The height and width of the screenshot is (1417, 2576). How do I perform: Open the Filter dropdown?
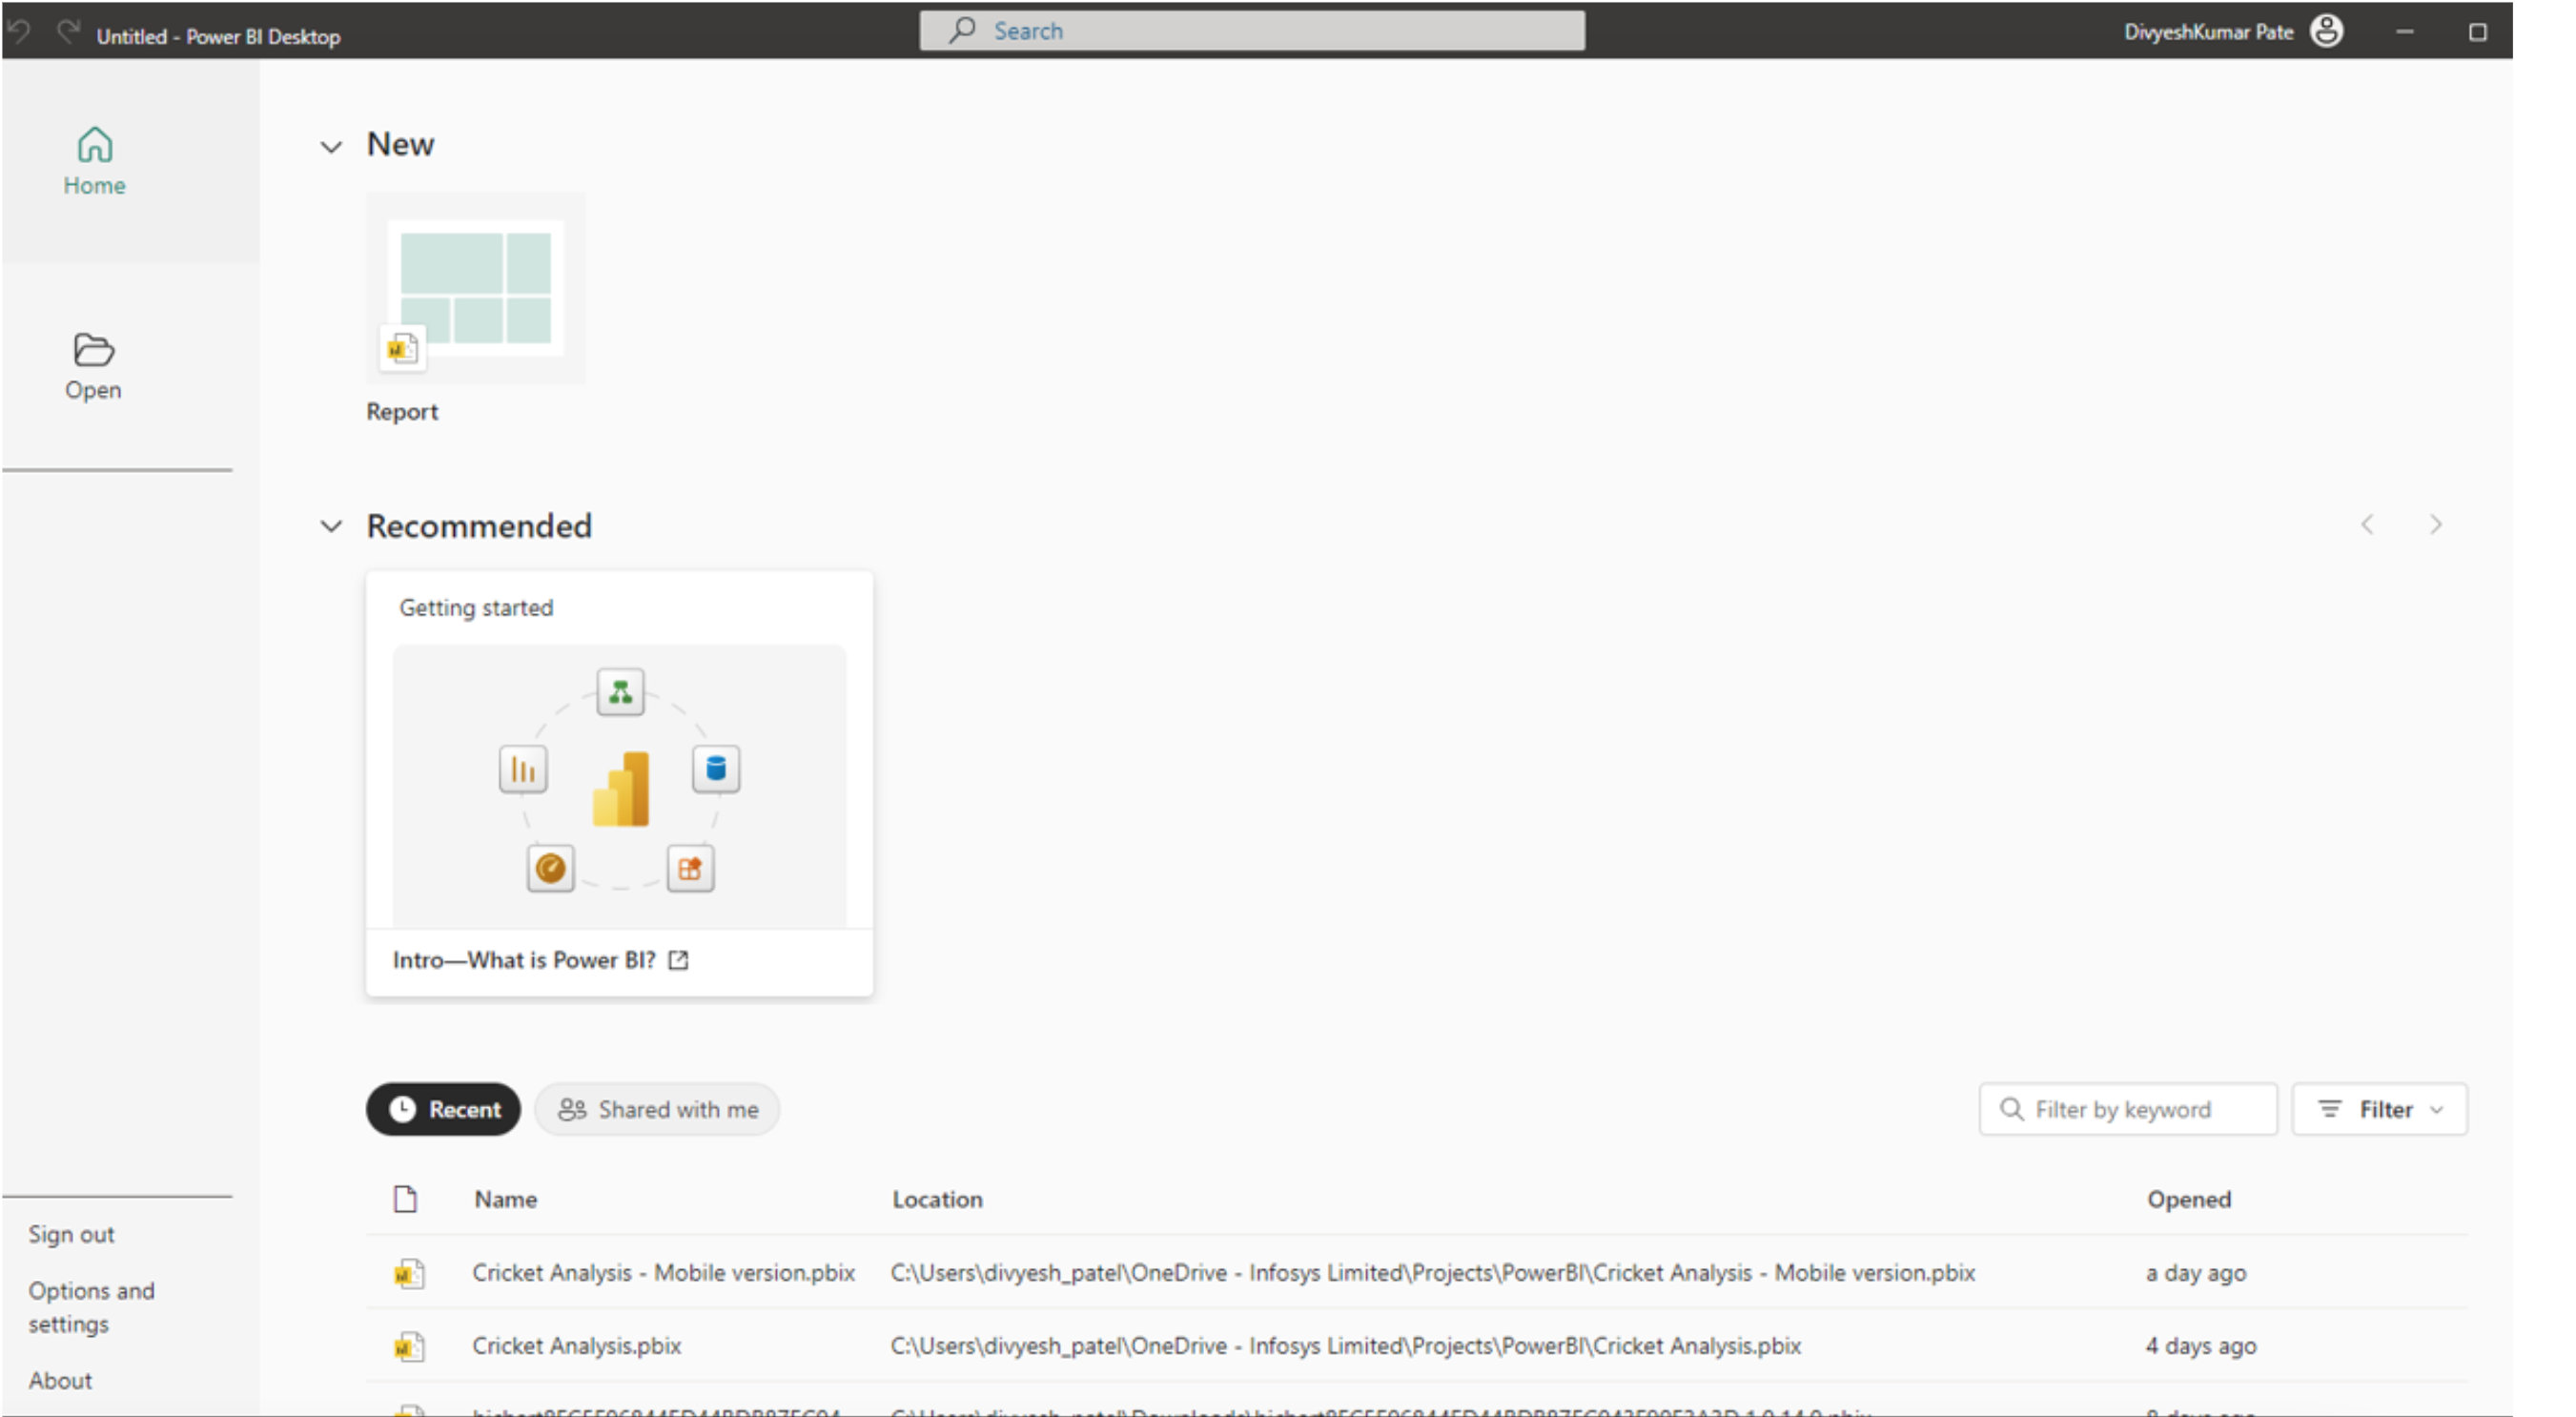tap(2379, 1109)
